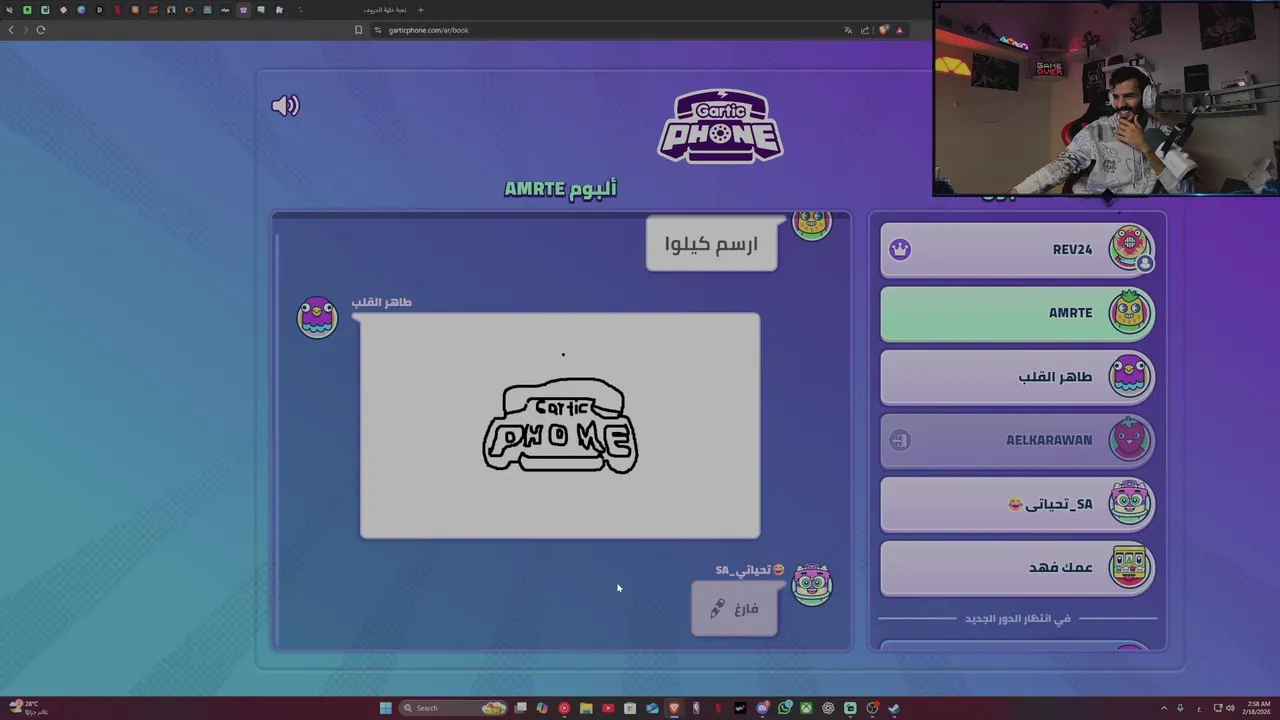Click the Gartic Phone logo
Viewport: 1280px width, 720px height.
pos(720,126)
